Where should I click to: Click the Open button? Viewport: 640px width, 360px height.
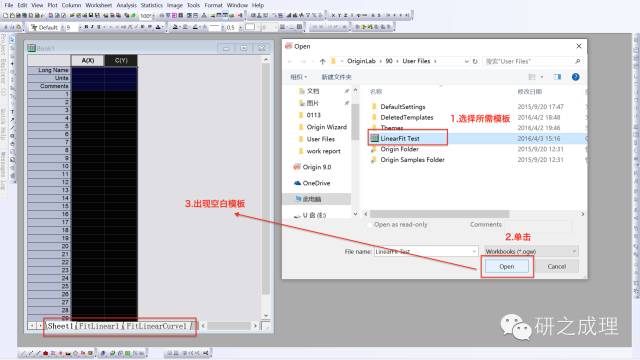[x=507, y=266]
